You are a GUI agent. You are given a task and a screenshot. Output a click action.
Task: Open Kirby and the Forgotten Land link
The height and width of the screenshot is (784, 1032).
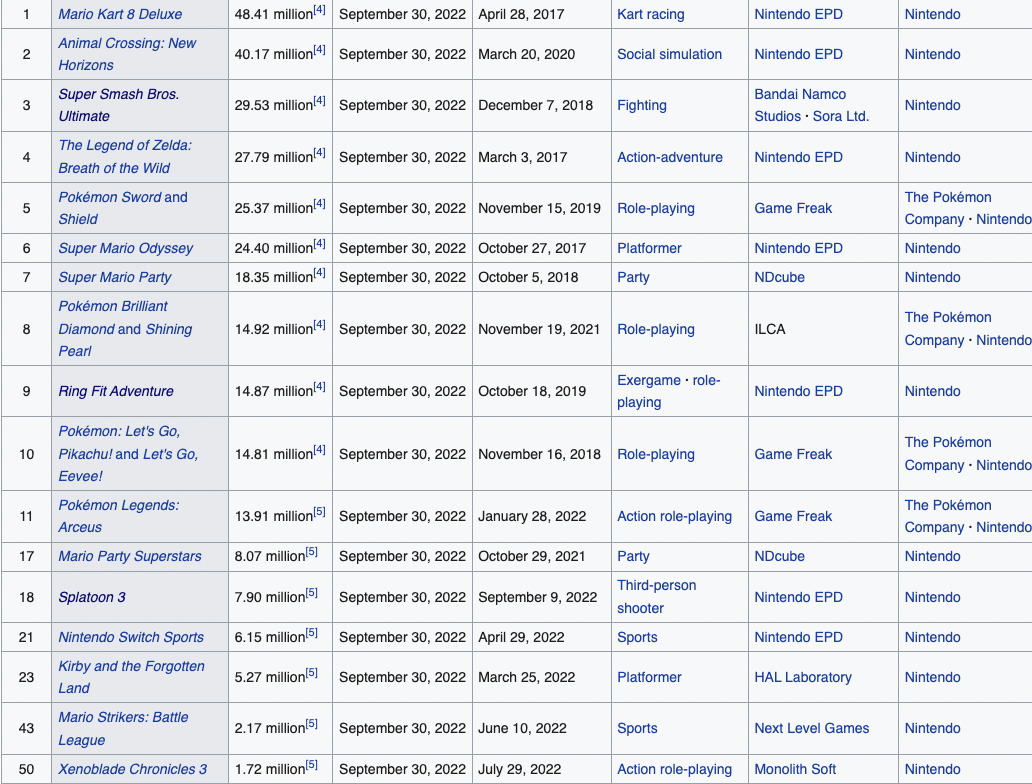point(132,677)
